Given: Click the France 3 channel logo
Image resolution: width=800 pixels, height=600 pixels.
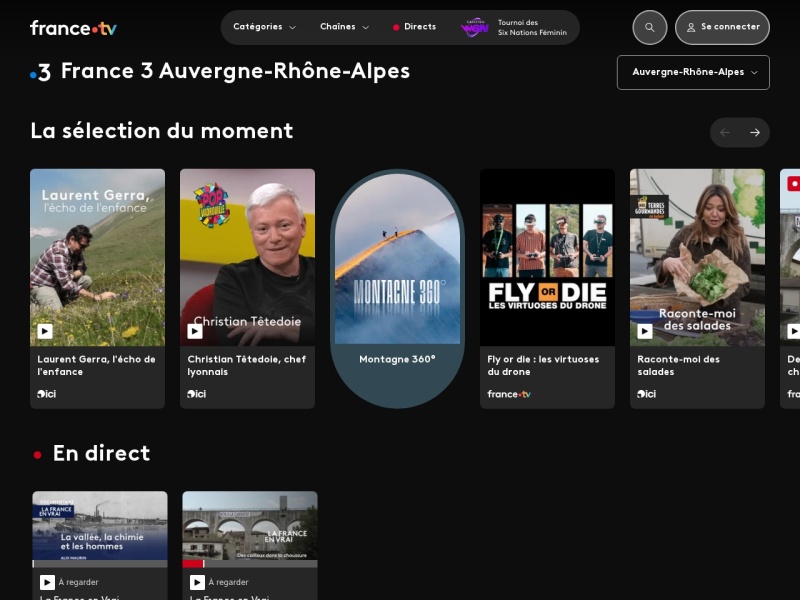Looking at the screenshot, I should coord(41,72).
